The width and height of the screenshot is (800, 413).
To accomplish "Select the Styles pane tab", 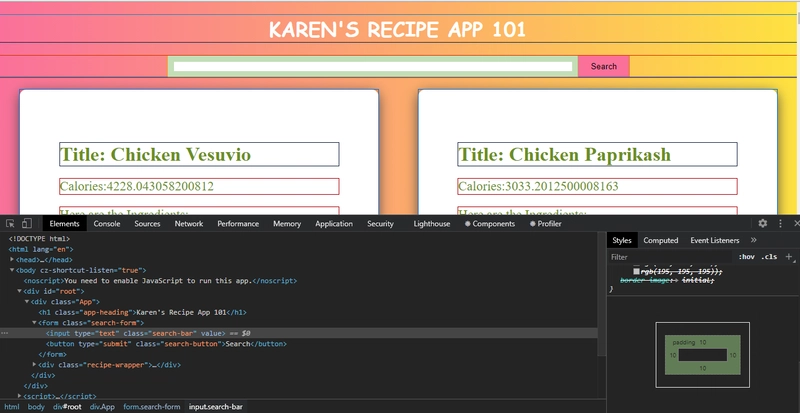I will pos(622,240).
